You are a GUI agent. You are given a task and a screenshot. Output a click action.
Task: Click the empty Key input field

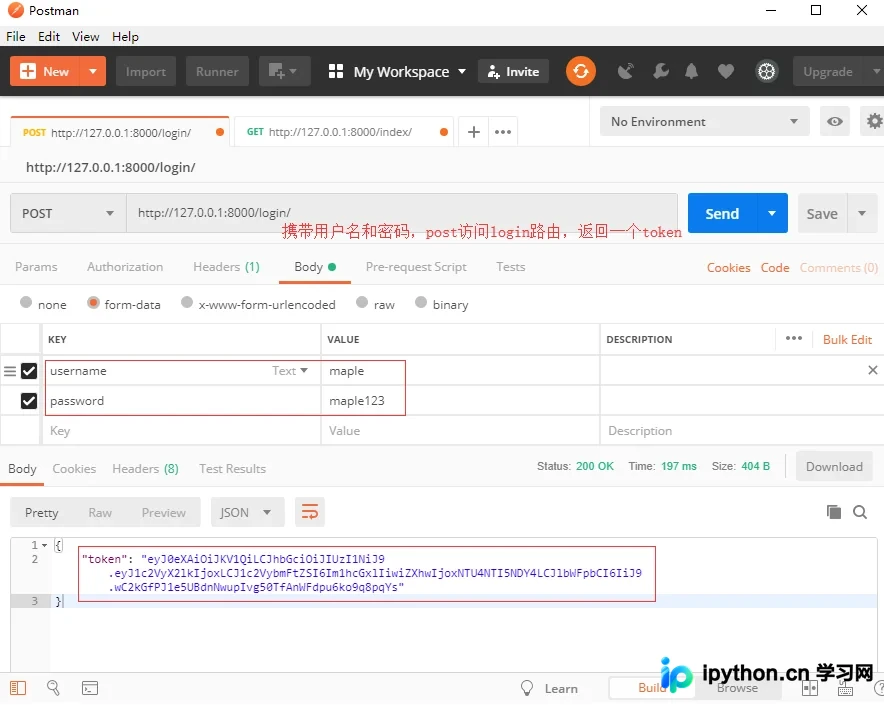pyautogui.click(x=180, y=431)
